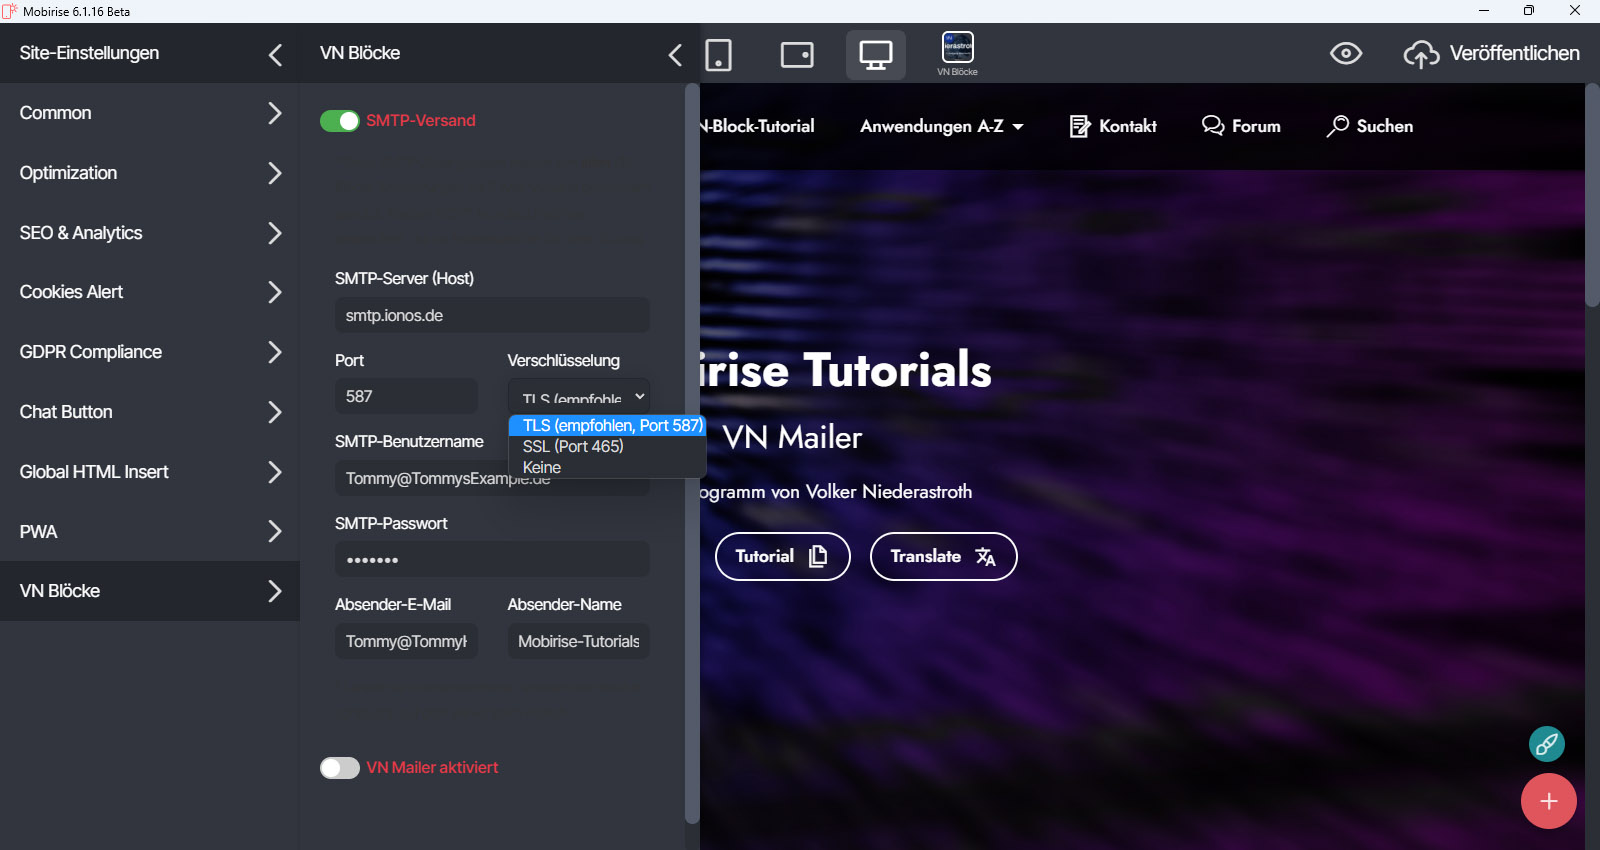The width and height of the screenshot is (1600, 850).
Task: Click the Mobirise app icon in title bar
Action: (10, 11)
